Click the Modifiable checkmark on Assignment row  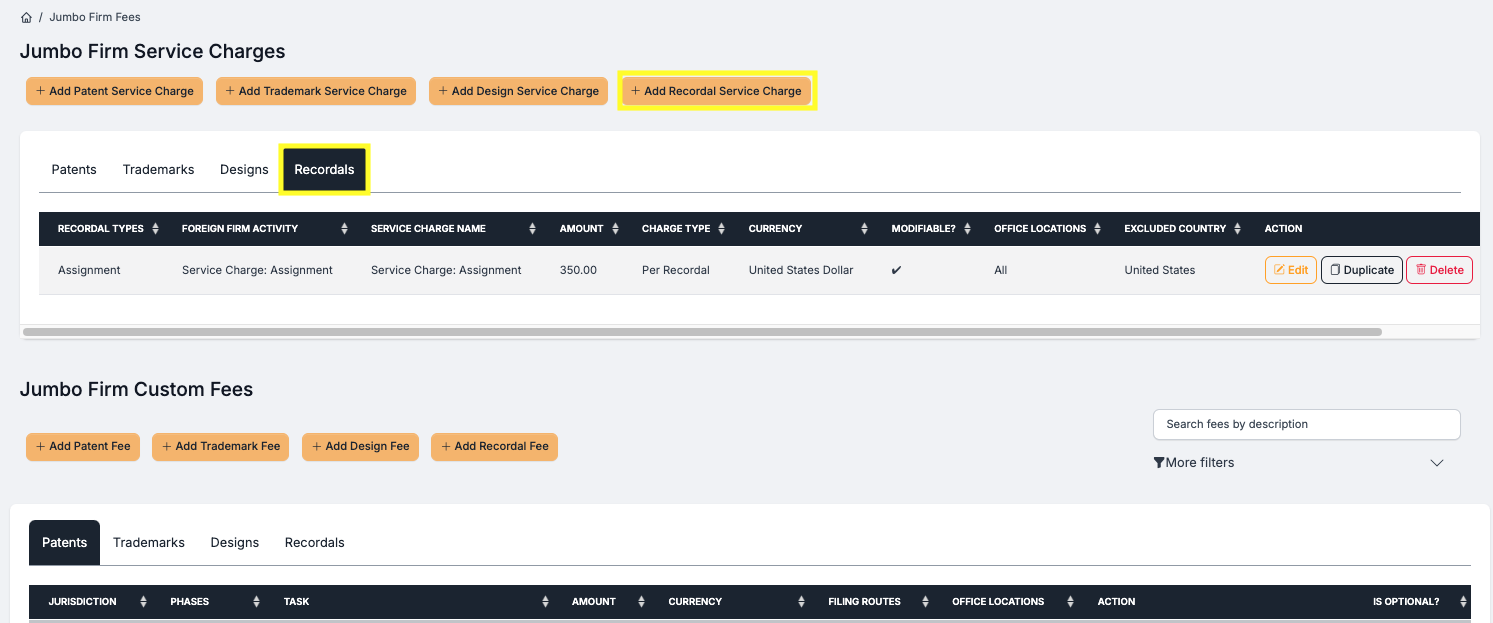(896, 269)
